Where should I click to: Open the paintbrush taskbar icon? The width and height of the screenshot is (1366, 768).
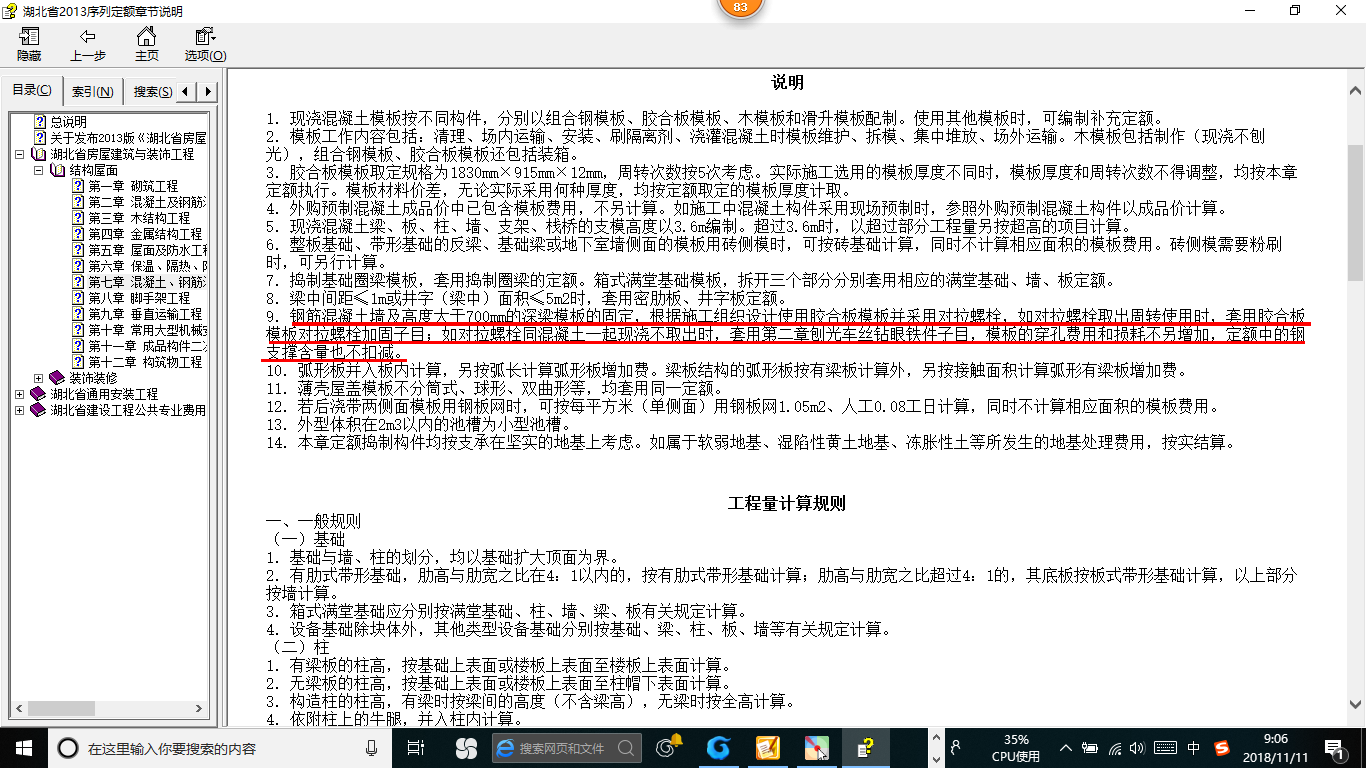817,747
